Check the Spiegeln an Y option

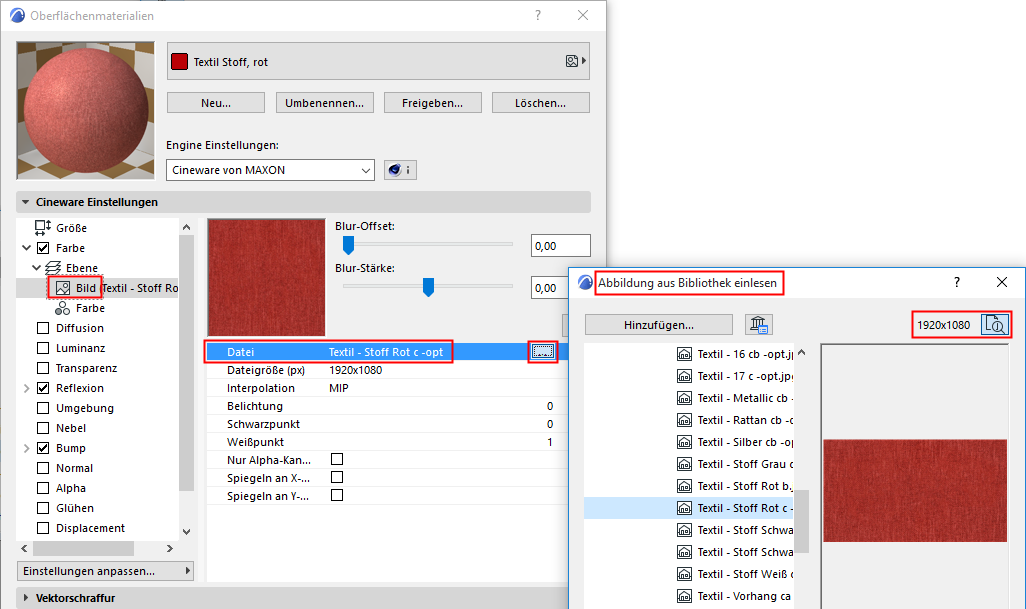point(337,495)
